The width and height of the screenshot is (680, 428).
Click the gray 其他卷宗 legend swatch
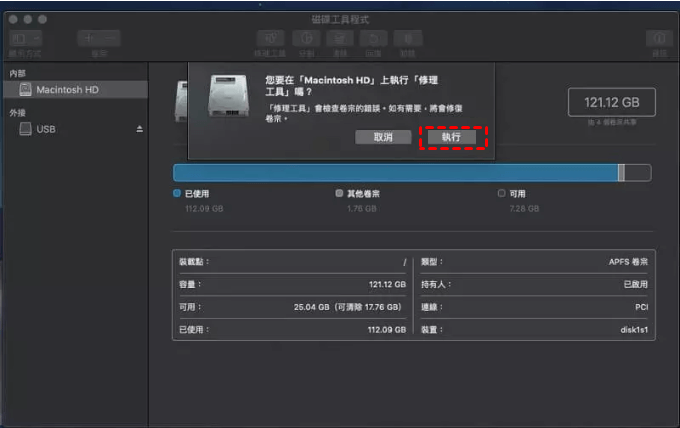pos(339,193)
